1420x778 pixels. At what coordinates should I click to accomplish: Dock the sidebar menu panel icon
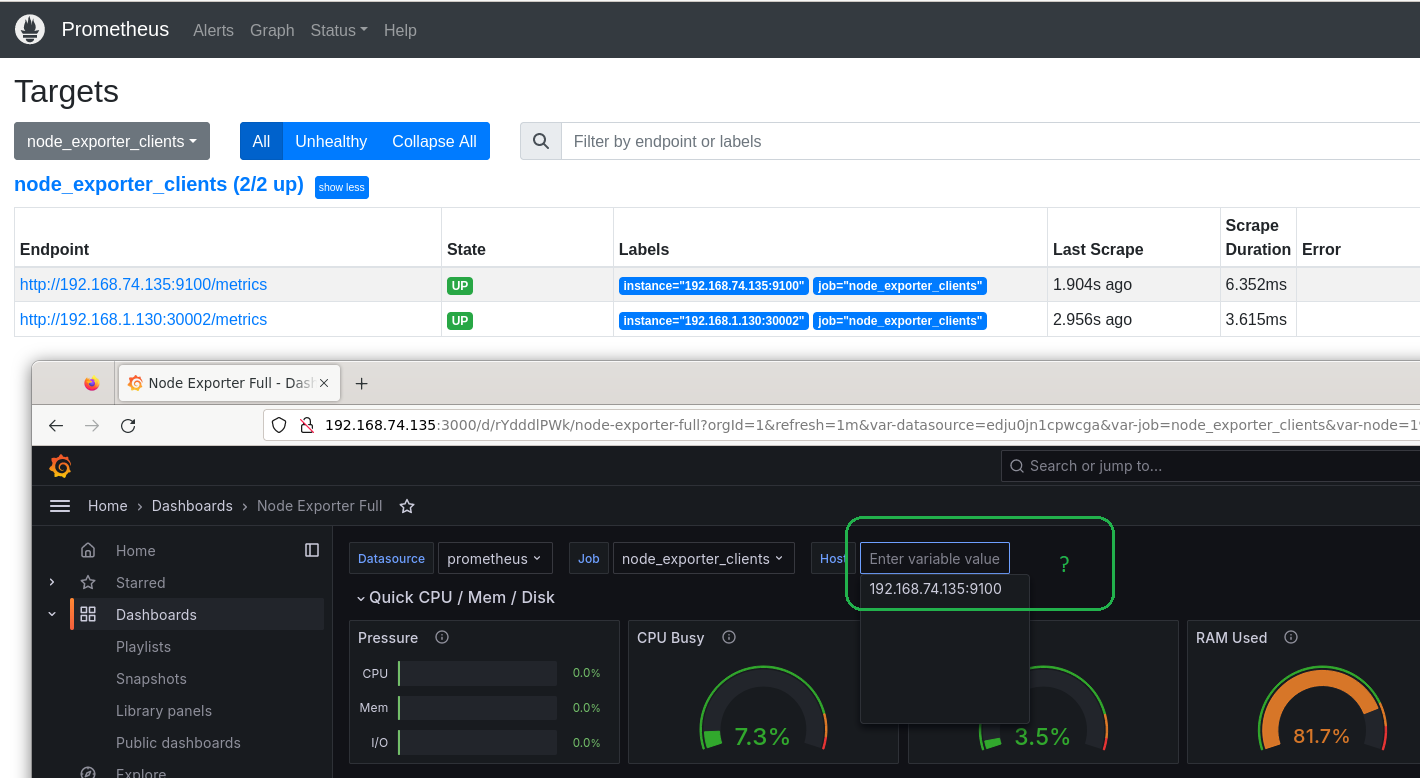coord(312,550)
